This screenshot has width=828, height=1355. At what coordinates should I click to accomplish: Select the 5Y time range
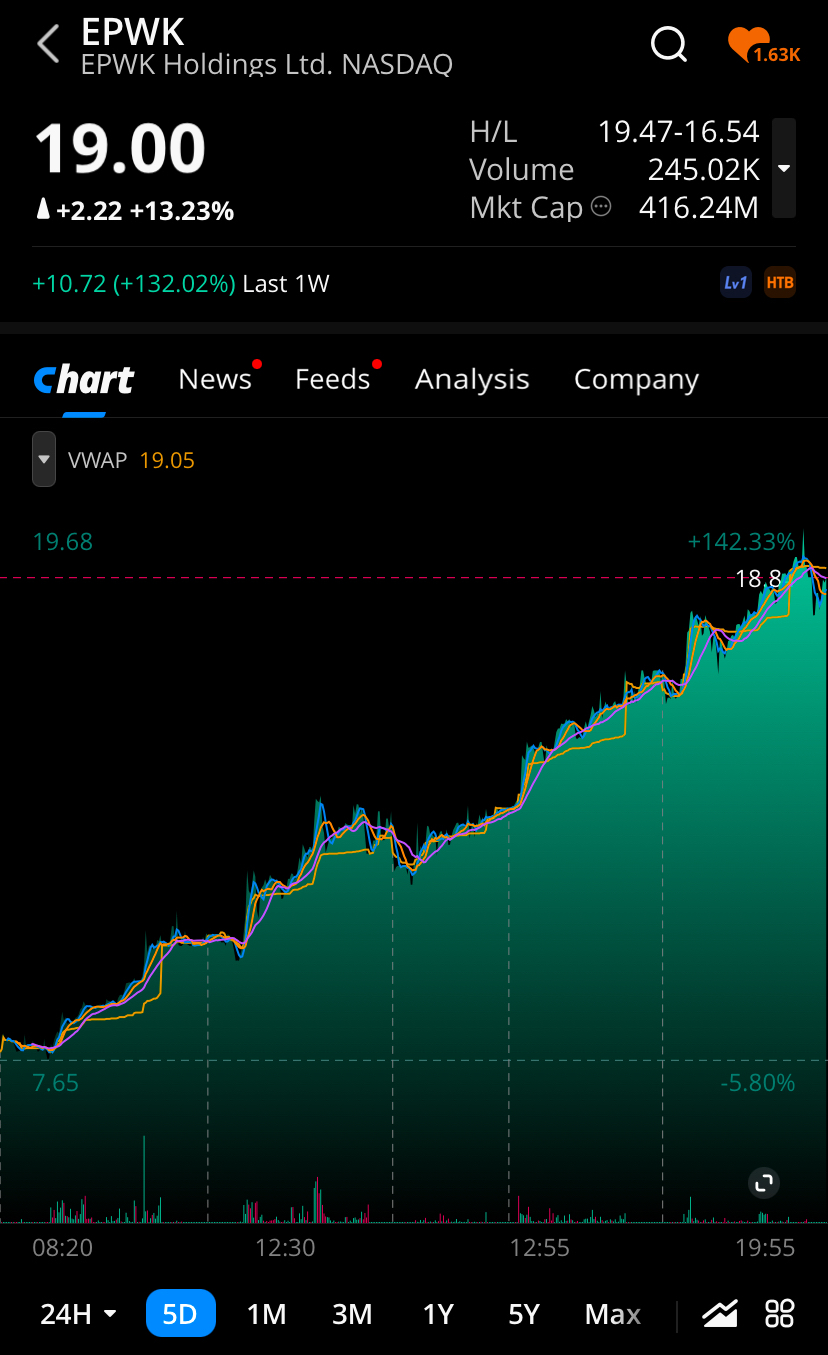pyautogui.click(x=524, y=1313)
